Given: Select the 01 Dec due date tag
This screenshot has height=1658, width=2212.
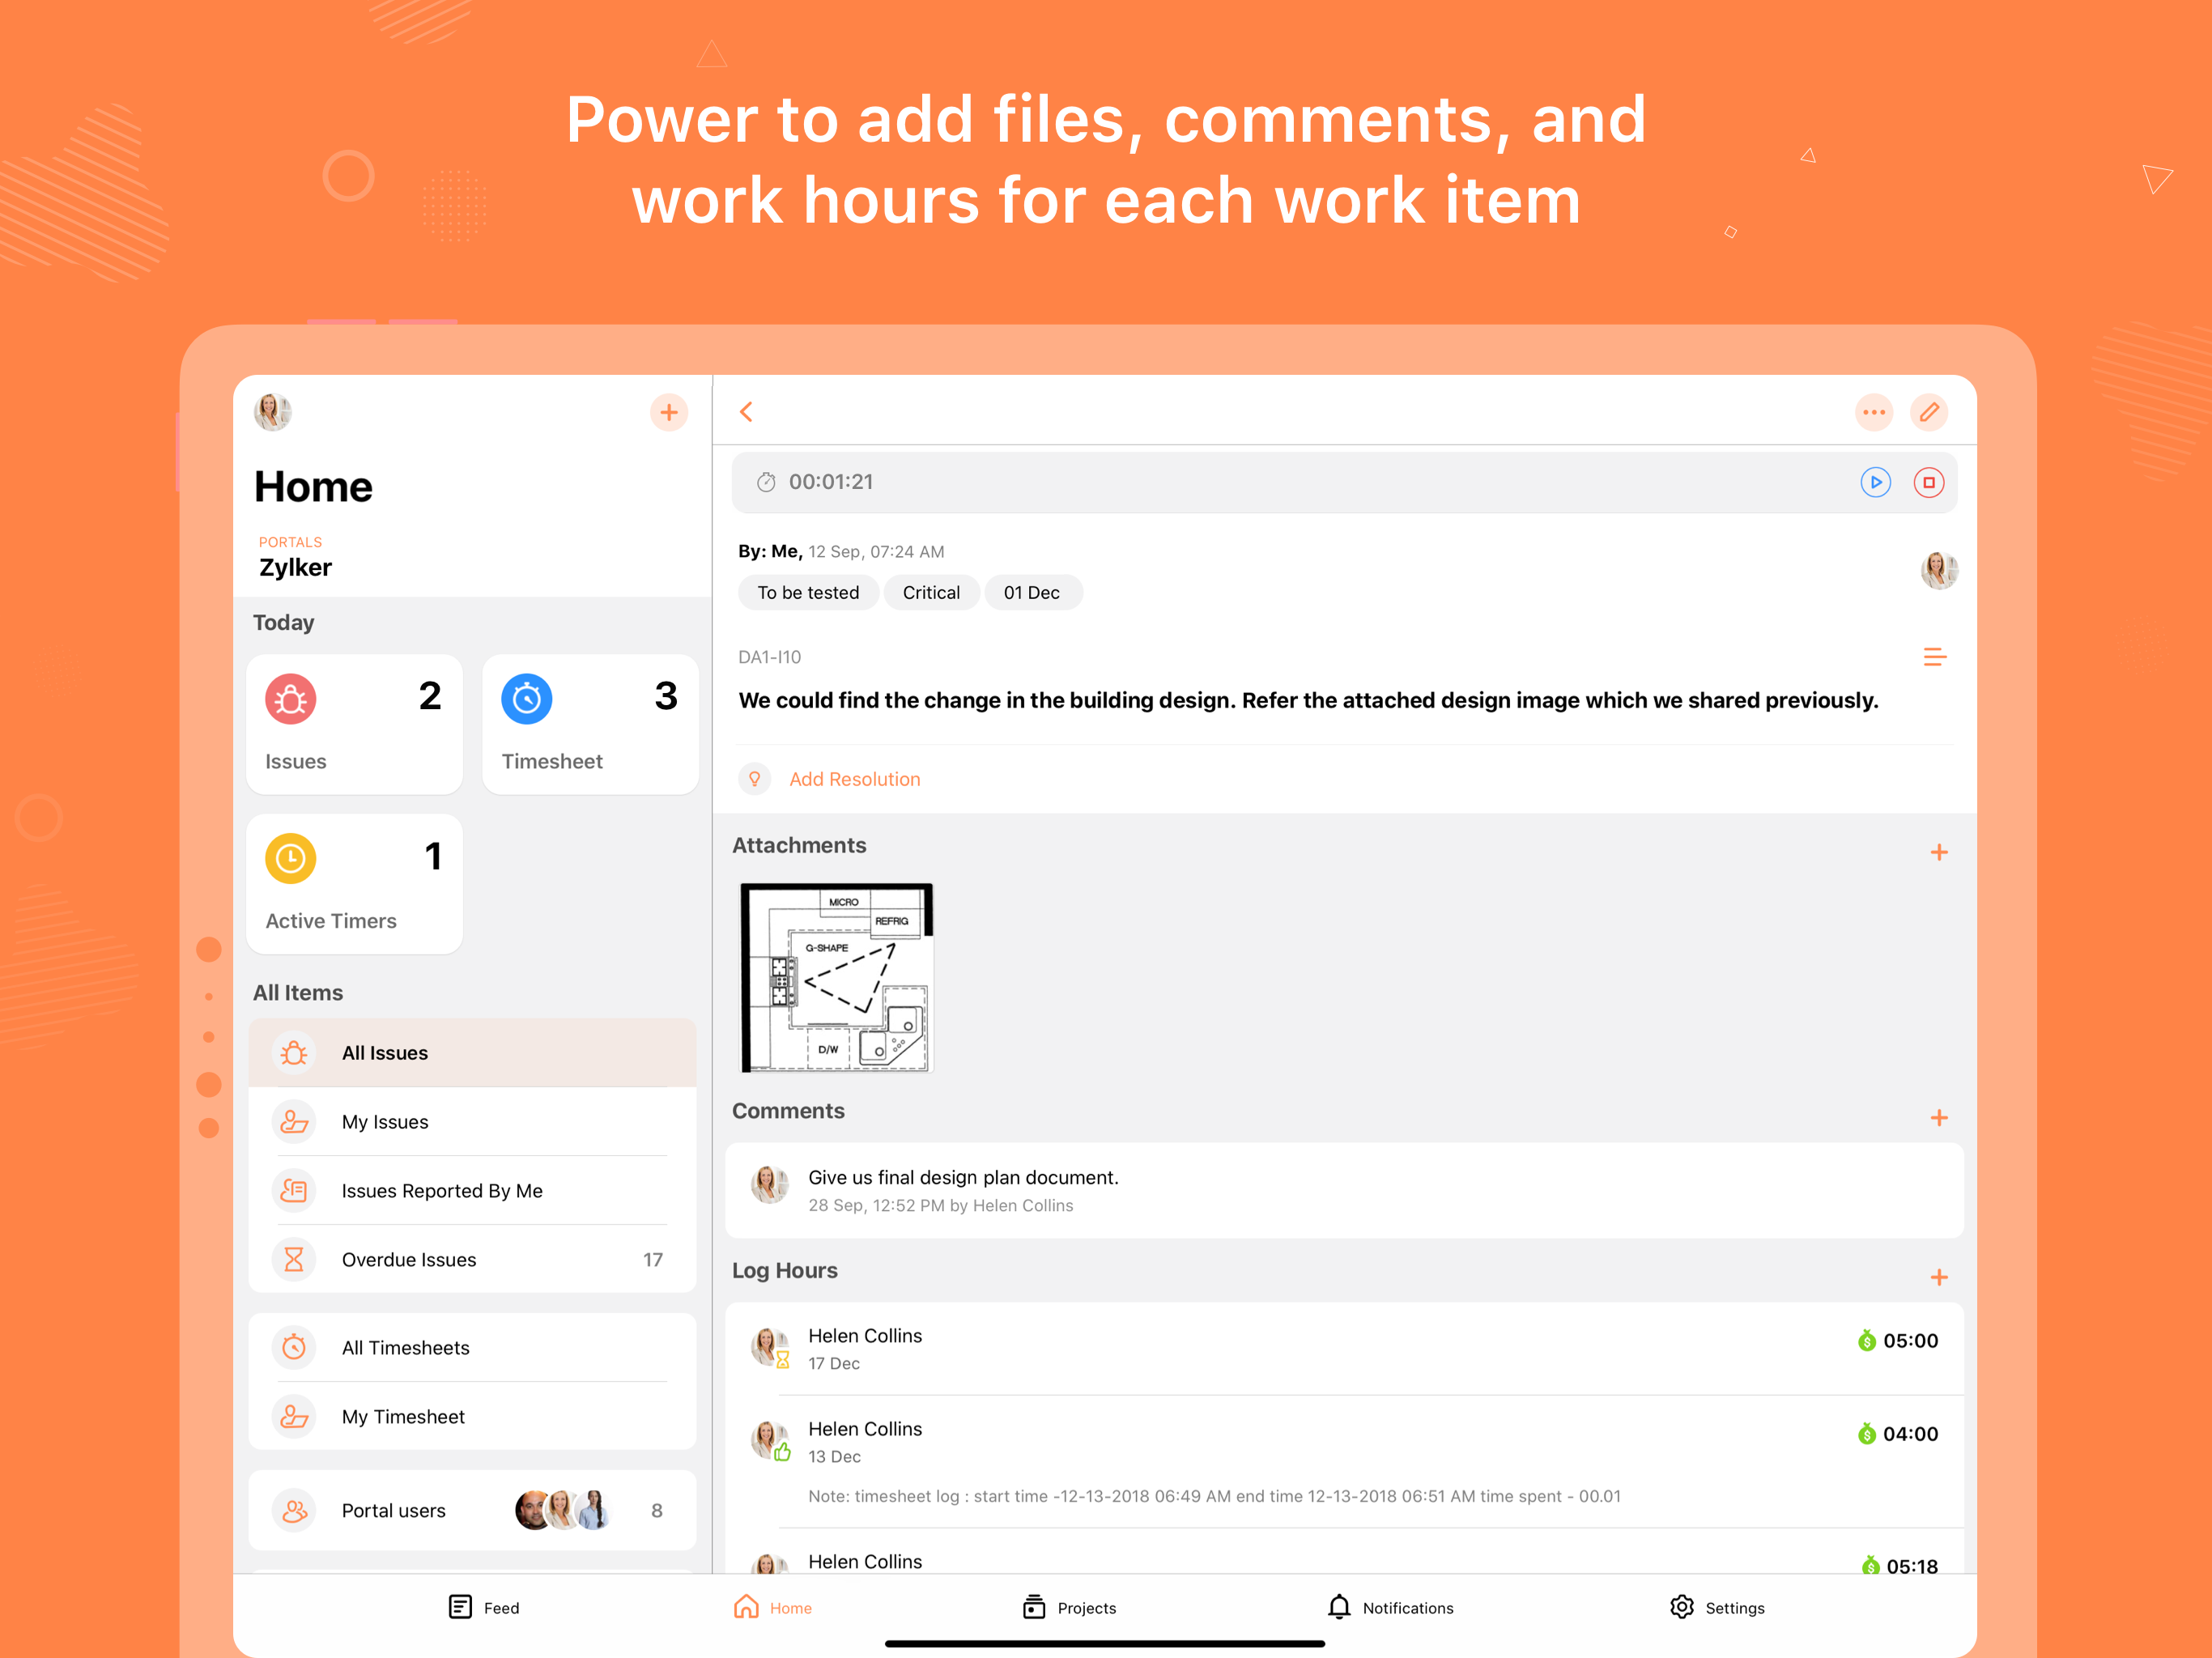Looking at the screenshot, I should click(x=1032, y=592).
